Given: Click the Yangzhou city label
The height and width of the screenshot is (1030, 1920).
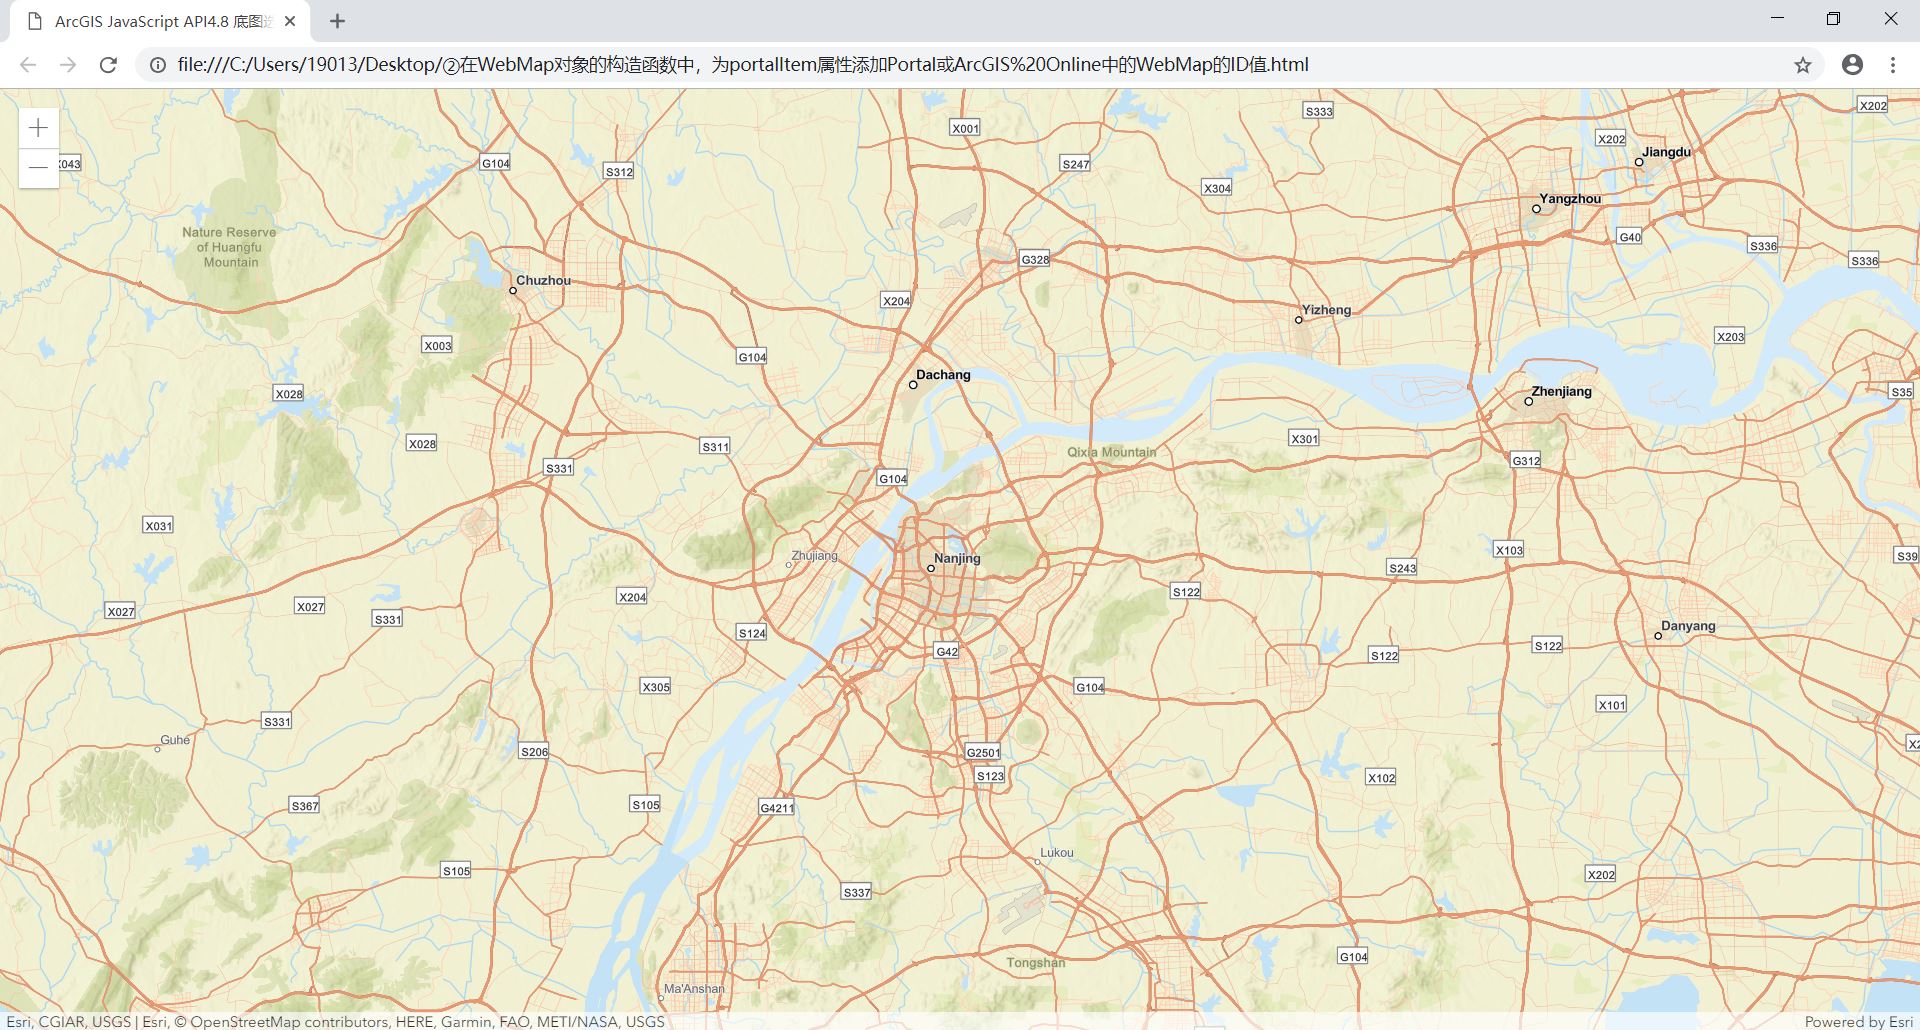Looking at the screenshot, I should pyautogui.click(x=1569, y=199).
